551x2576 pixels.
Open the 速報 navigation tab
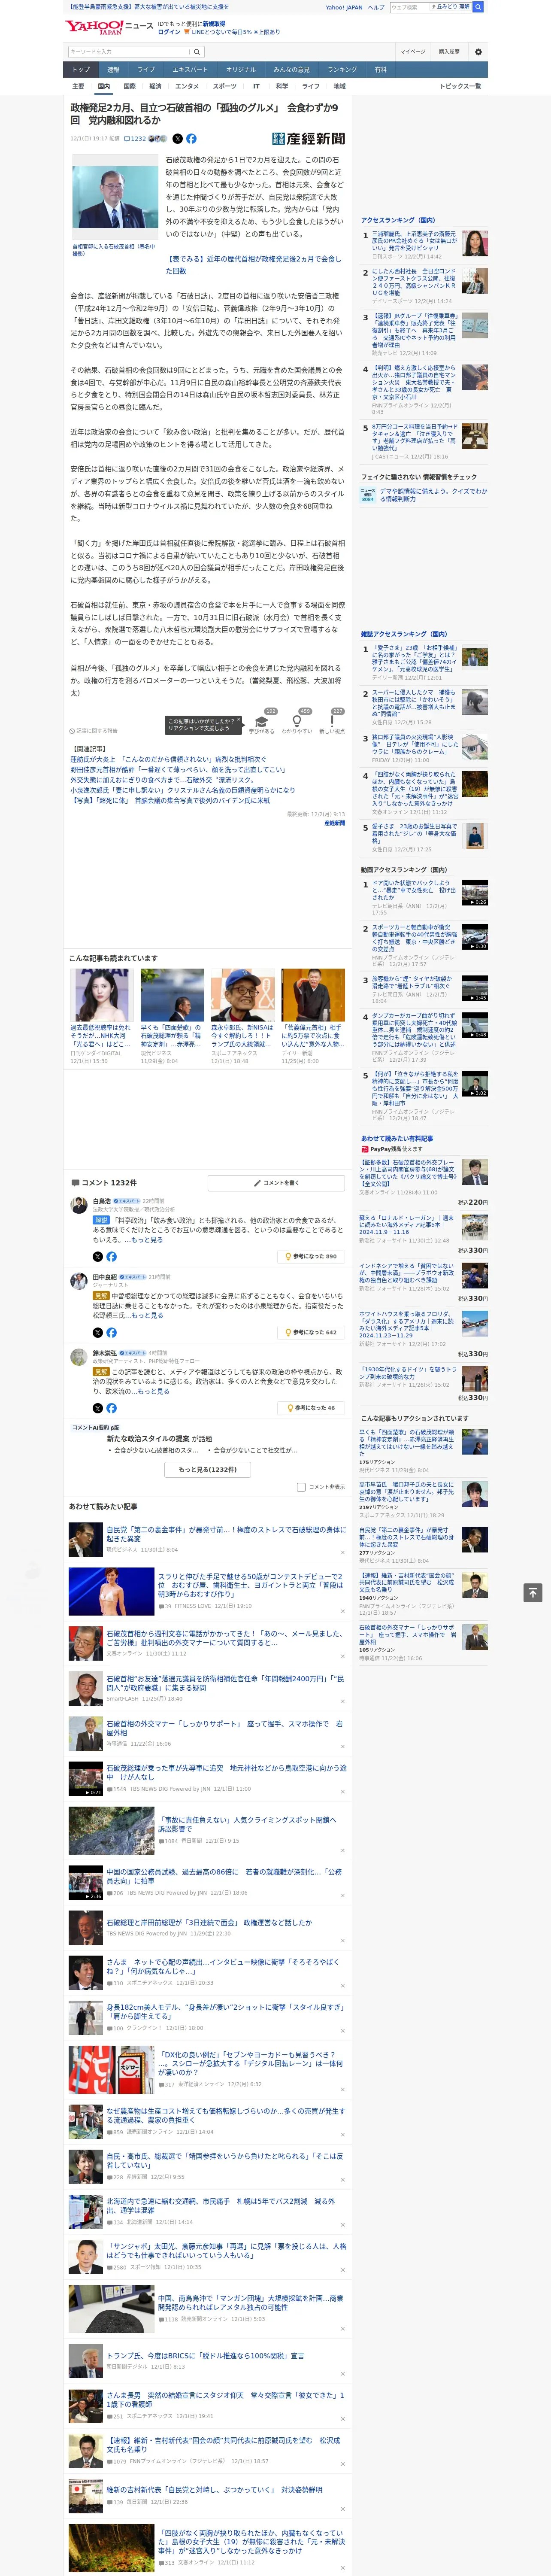coord(113,69)
